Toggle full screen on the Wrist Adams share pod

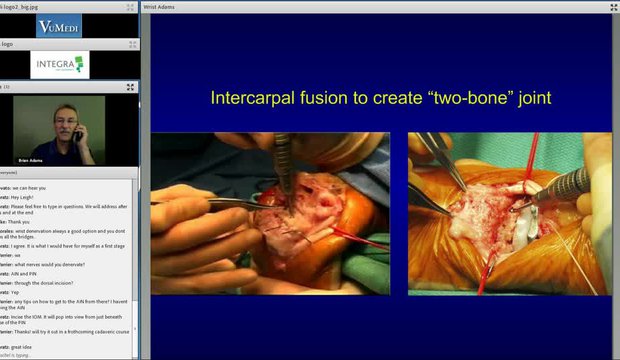[x=614, y=7]
